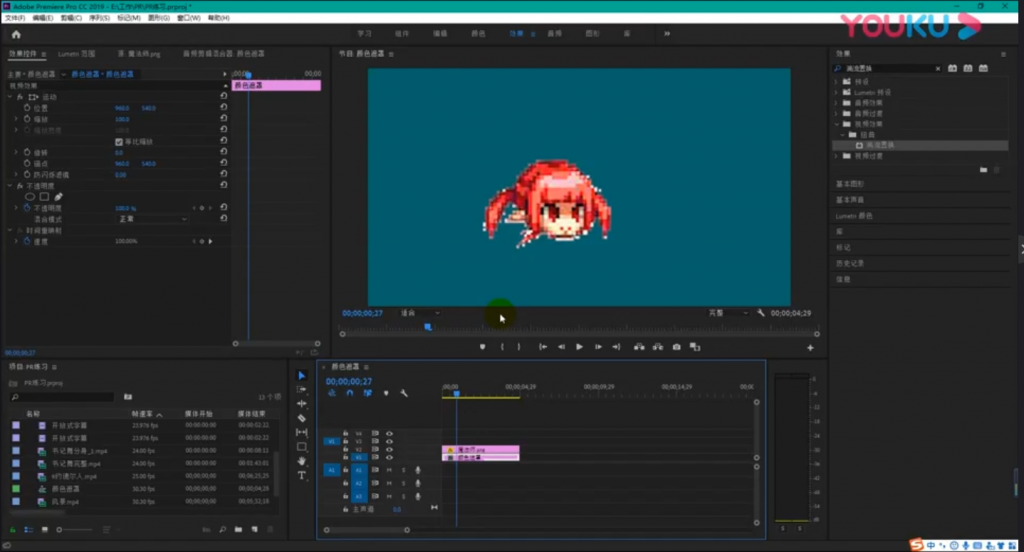Toggle stopwatch animation for Position
The height and width of the screenshot is (552, 1024).
click(x=27, y=108)
